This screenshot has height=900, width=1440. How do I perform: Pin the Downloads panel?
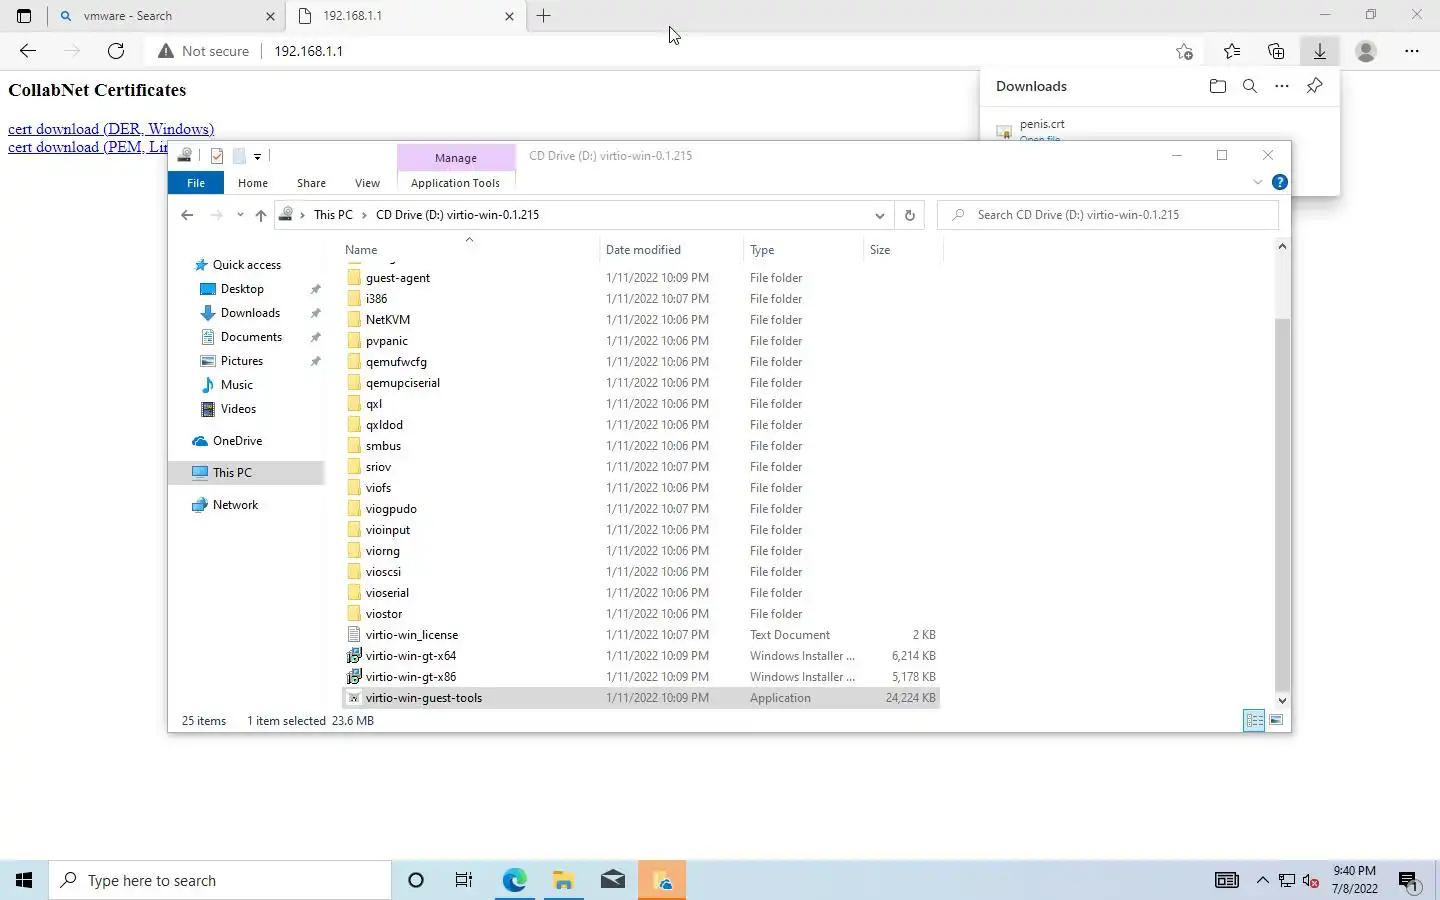pyautogui.click(x=1314, y=86)
